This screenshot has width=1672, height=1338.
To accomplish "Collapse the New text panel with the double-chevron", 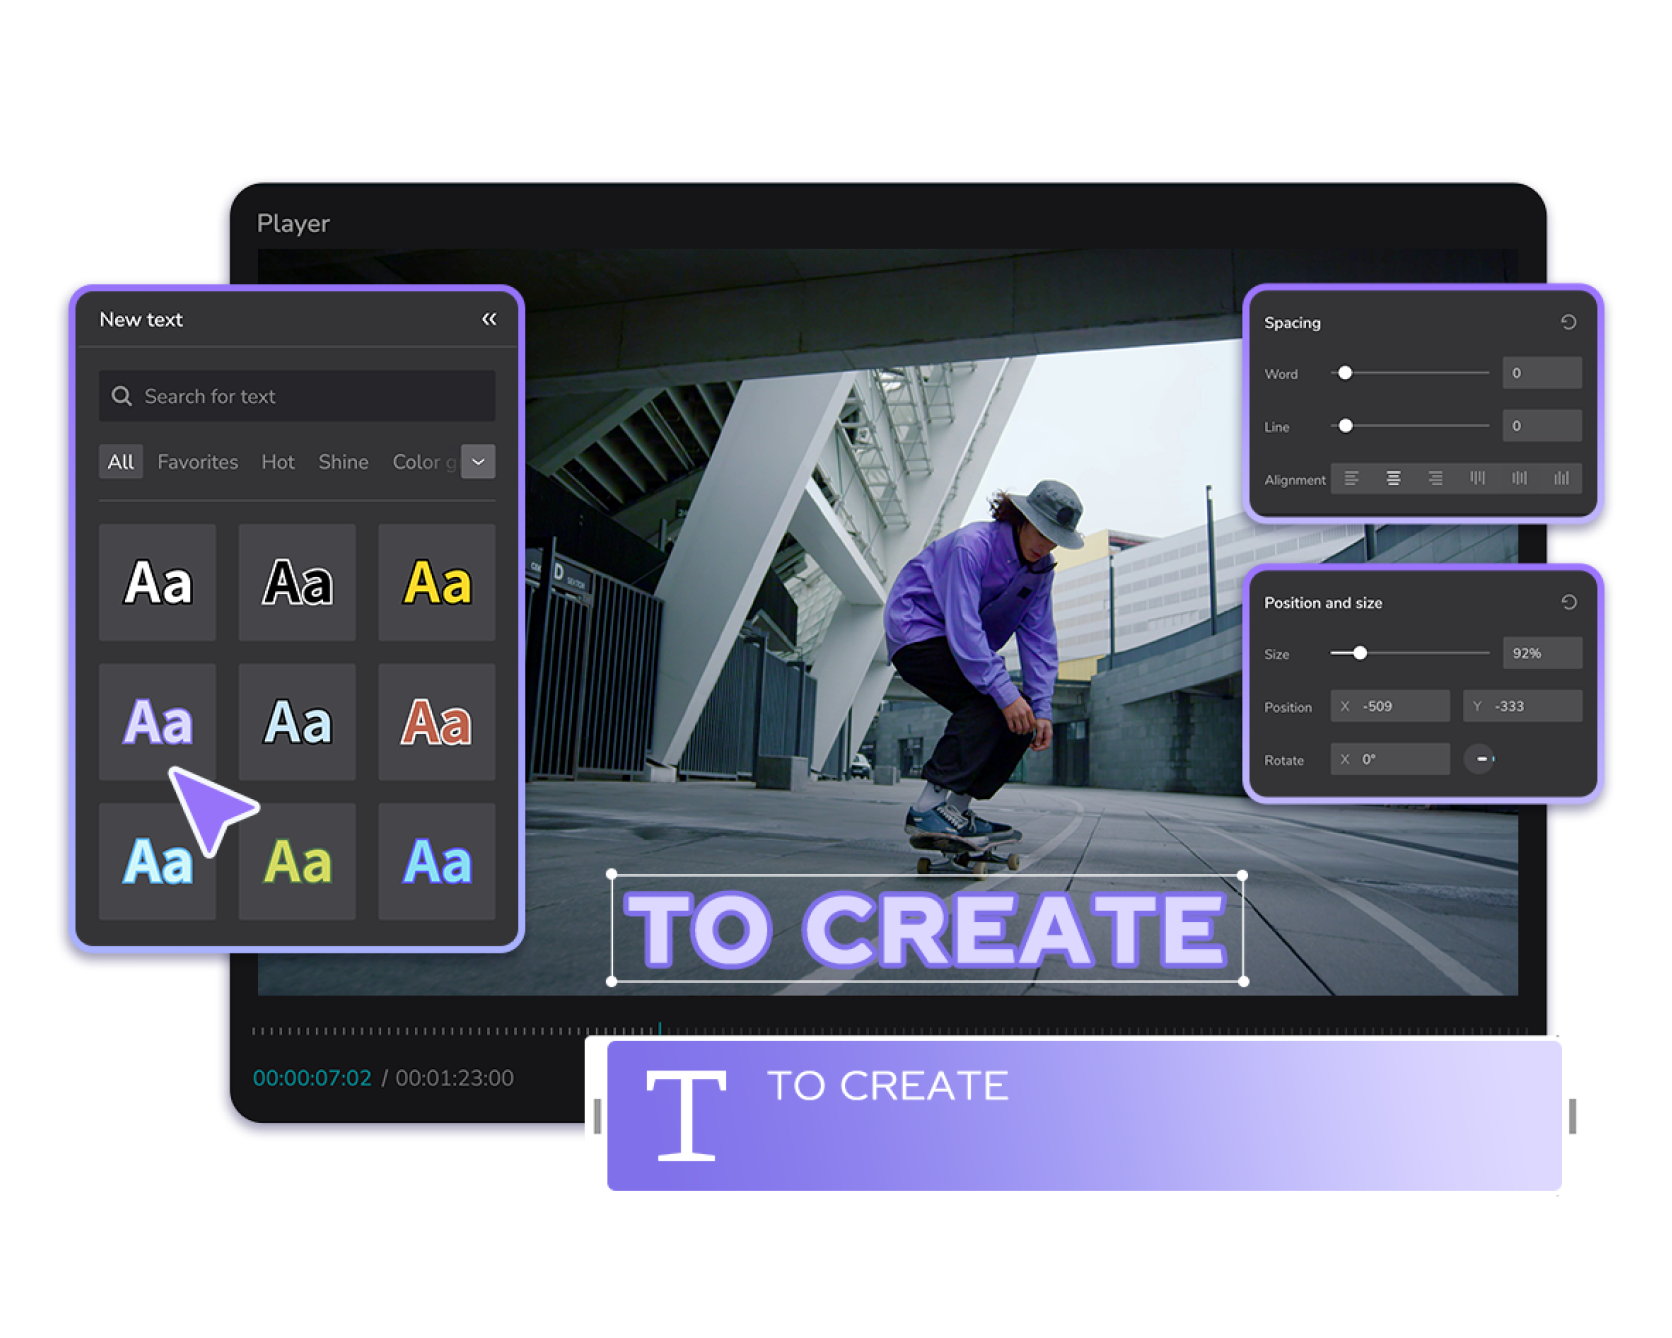I will (x=488, y=318).
